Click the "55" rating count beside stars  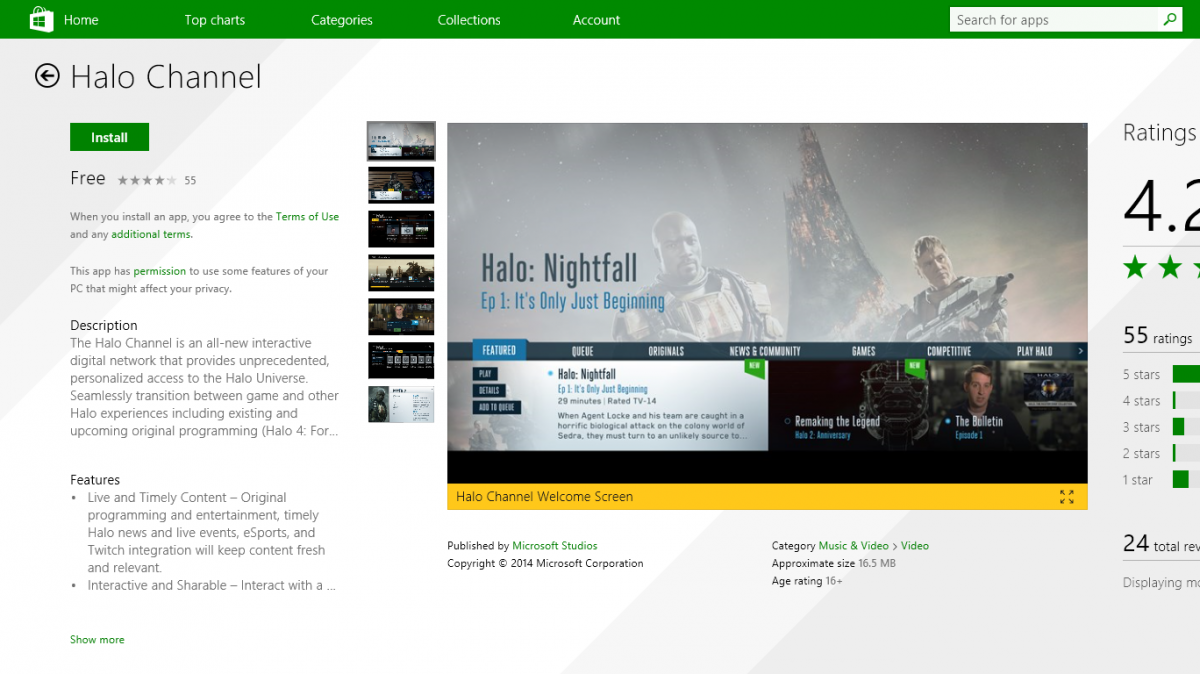(x=190, y=181)
